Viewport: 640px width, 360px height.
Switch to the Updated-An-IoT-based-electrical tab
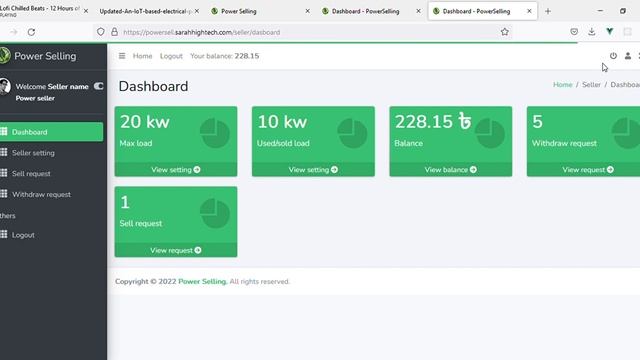point(145,11)
